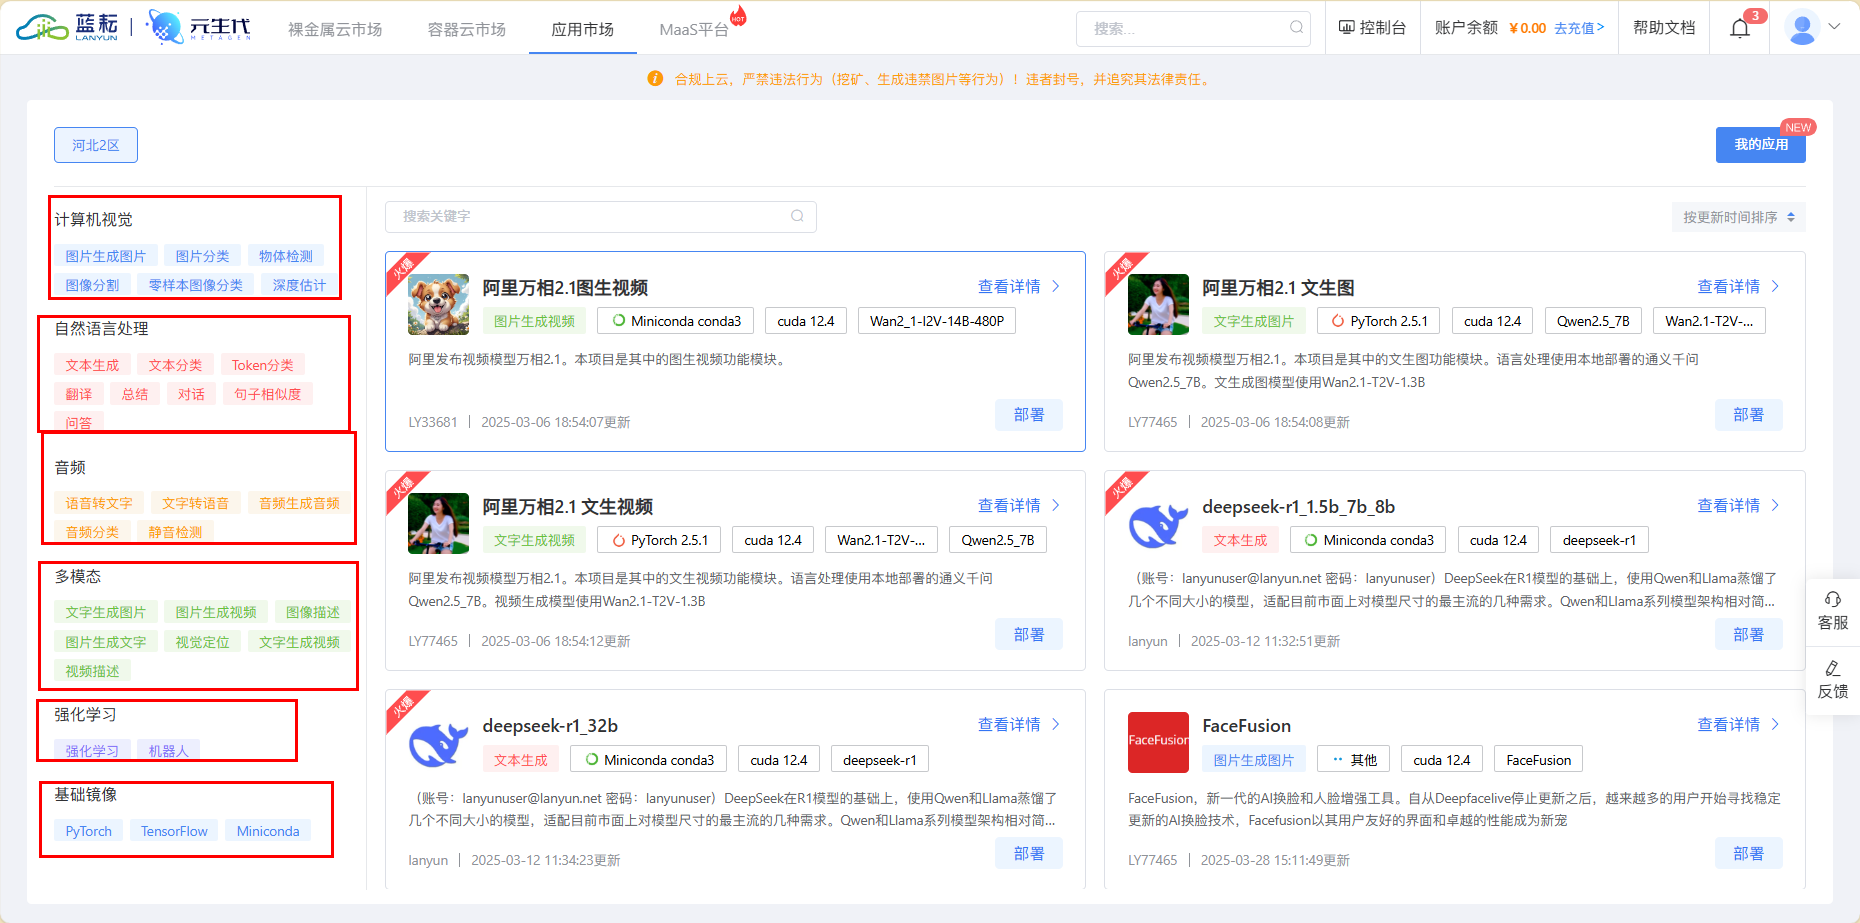Viewport: 1860px width, 923px height.
Task: Click the 去充值 recharge link
Action: coord(1578,28)
